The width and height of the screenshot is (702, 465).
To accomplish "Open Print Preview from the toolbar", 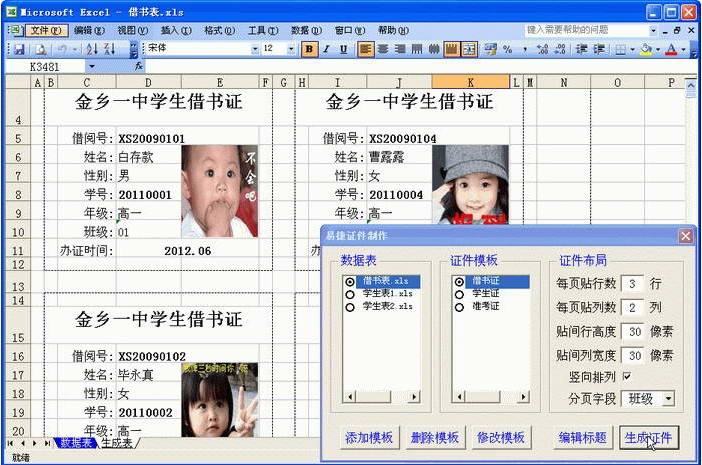I will coord(40,49).
